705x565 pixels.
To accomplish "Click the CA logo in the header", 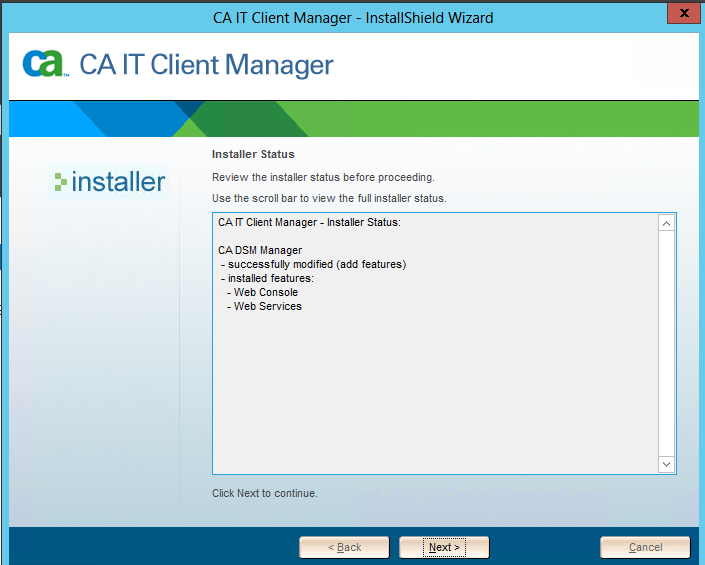I will click(45, 64).
